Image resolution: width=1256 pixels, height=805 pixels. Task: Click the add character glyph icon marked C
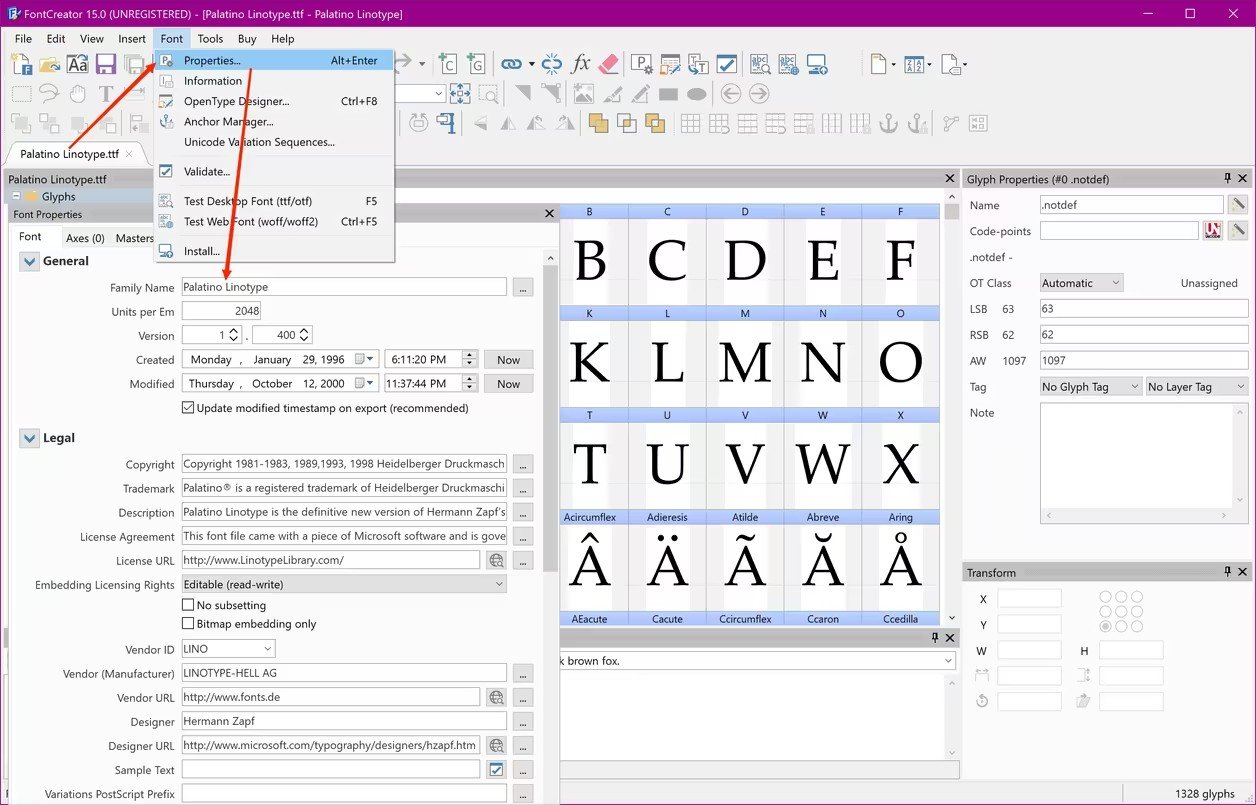(447, 64)
